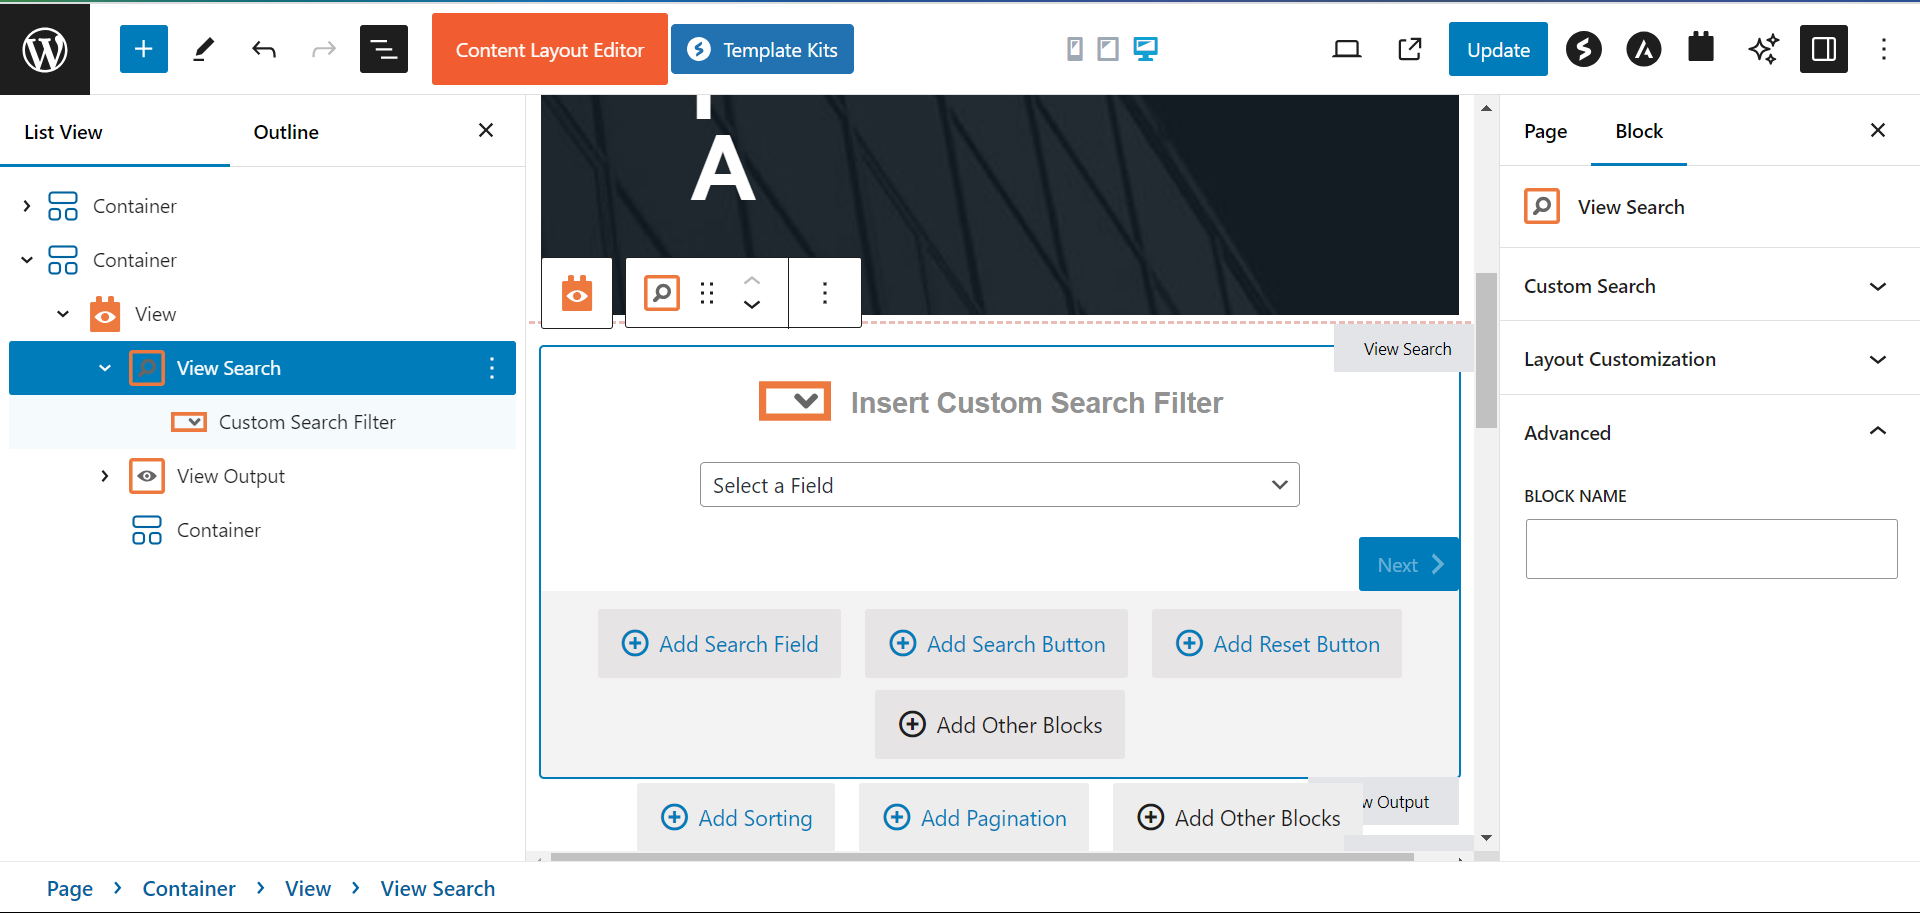Toggle the settings sidebar panel icon
The width and height of the screenshot is (1920, 913).
[x=1823, y=49]
